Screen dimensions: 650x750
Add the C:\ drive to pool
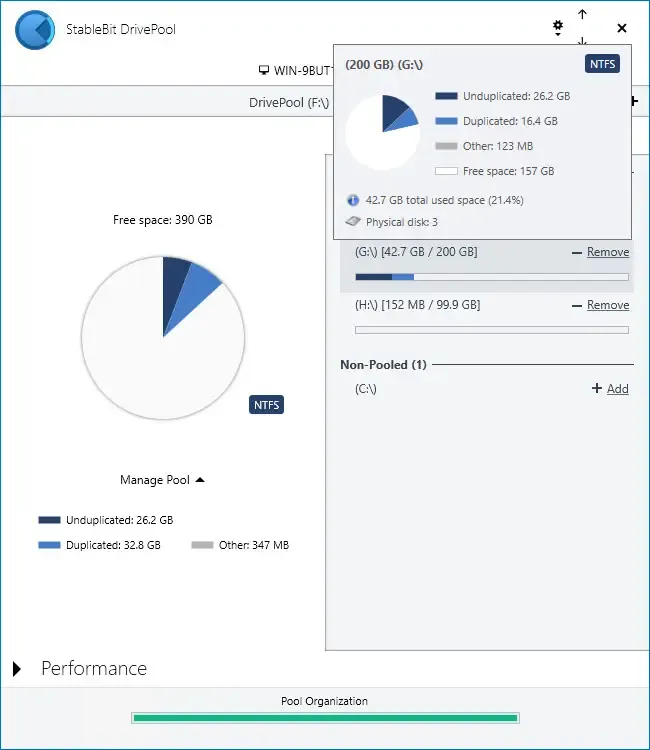(617, 389)
